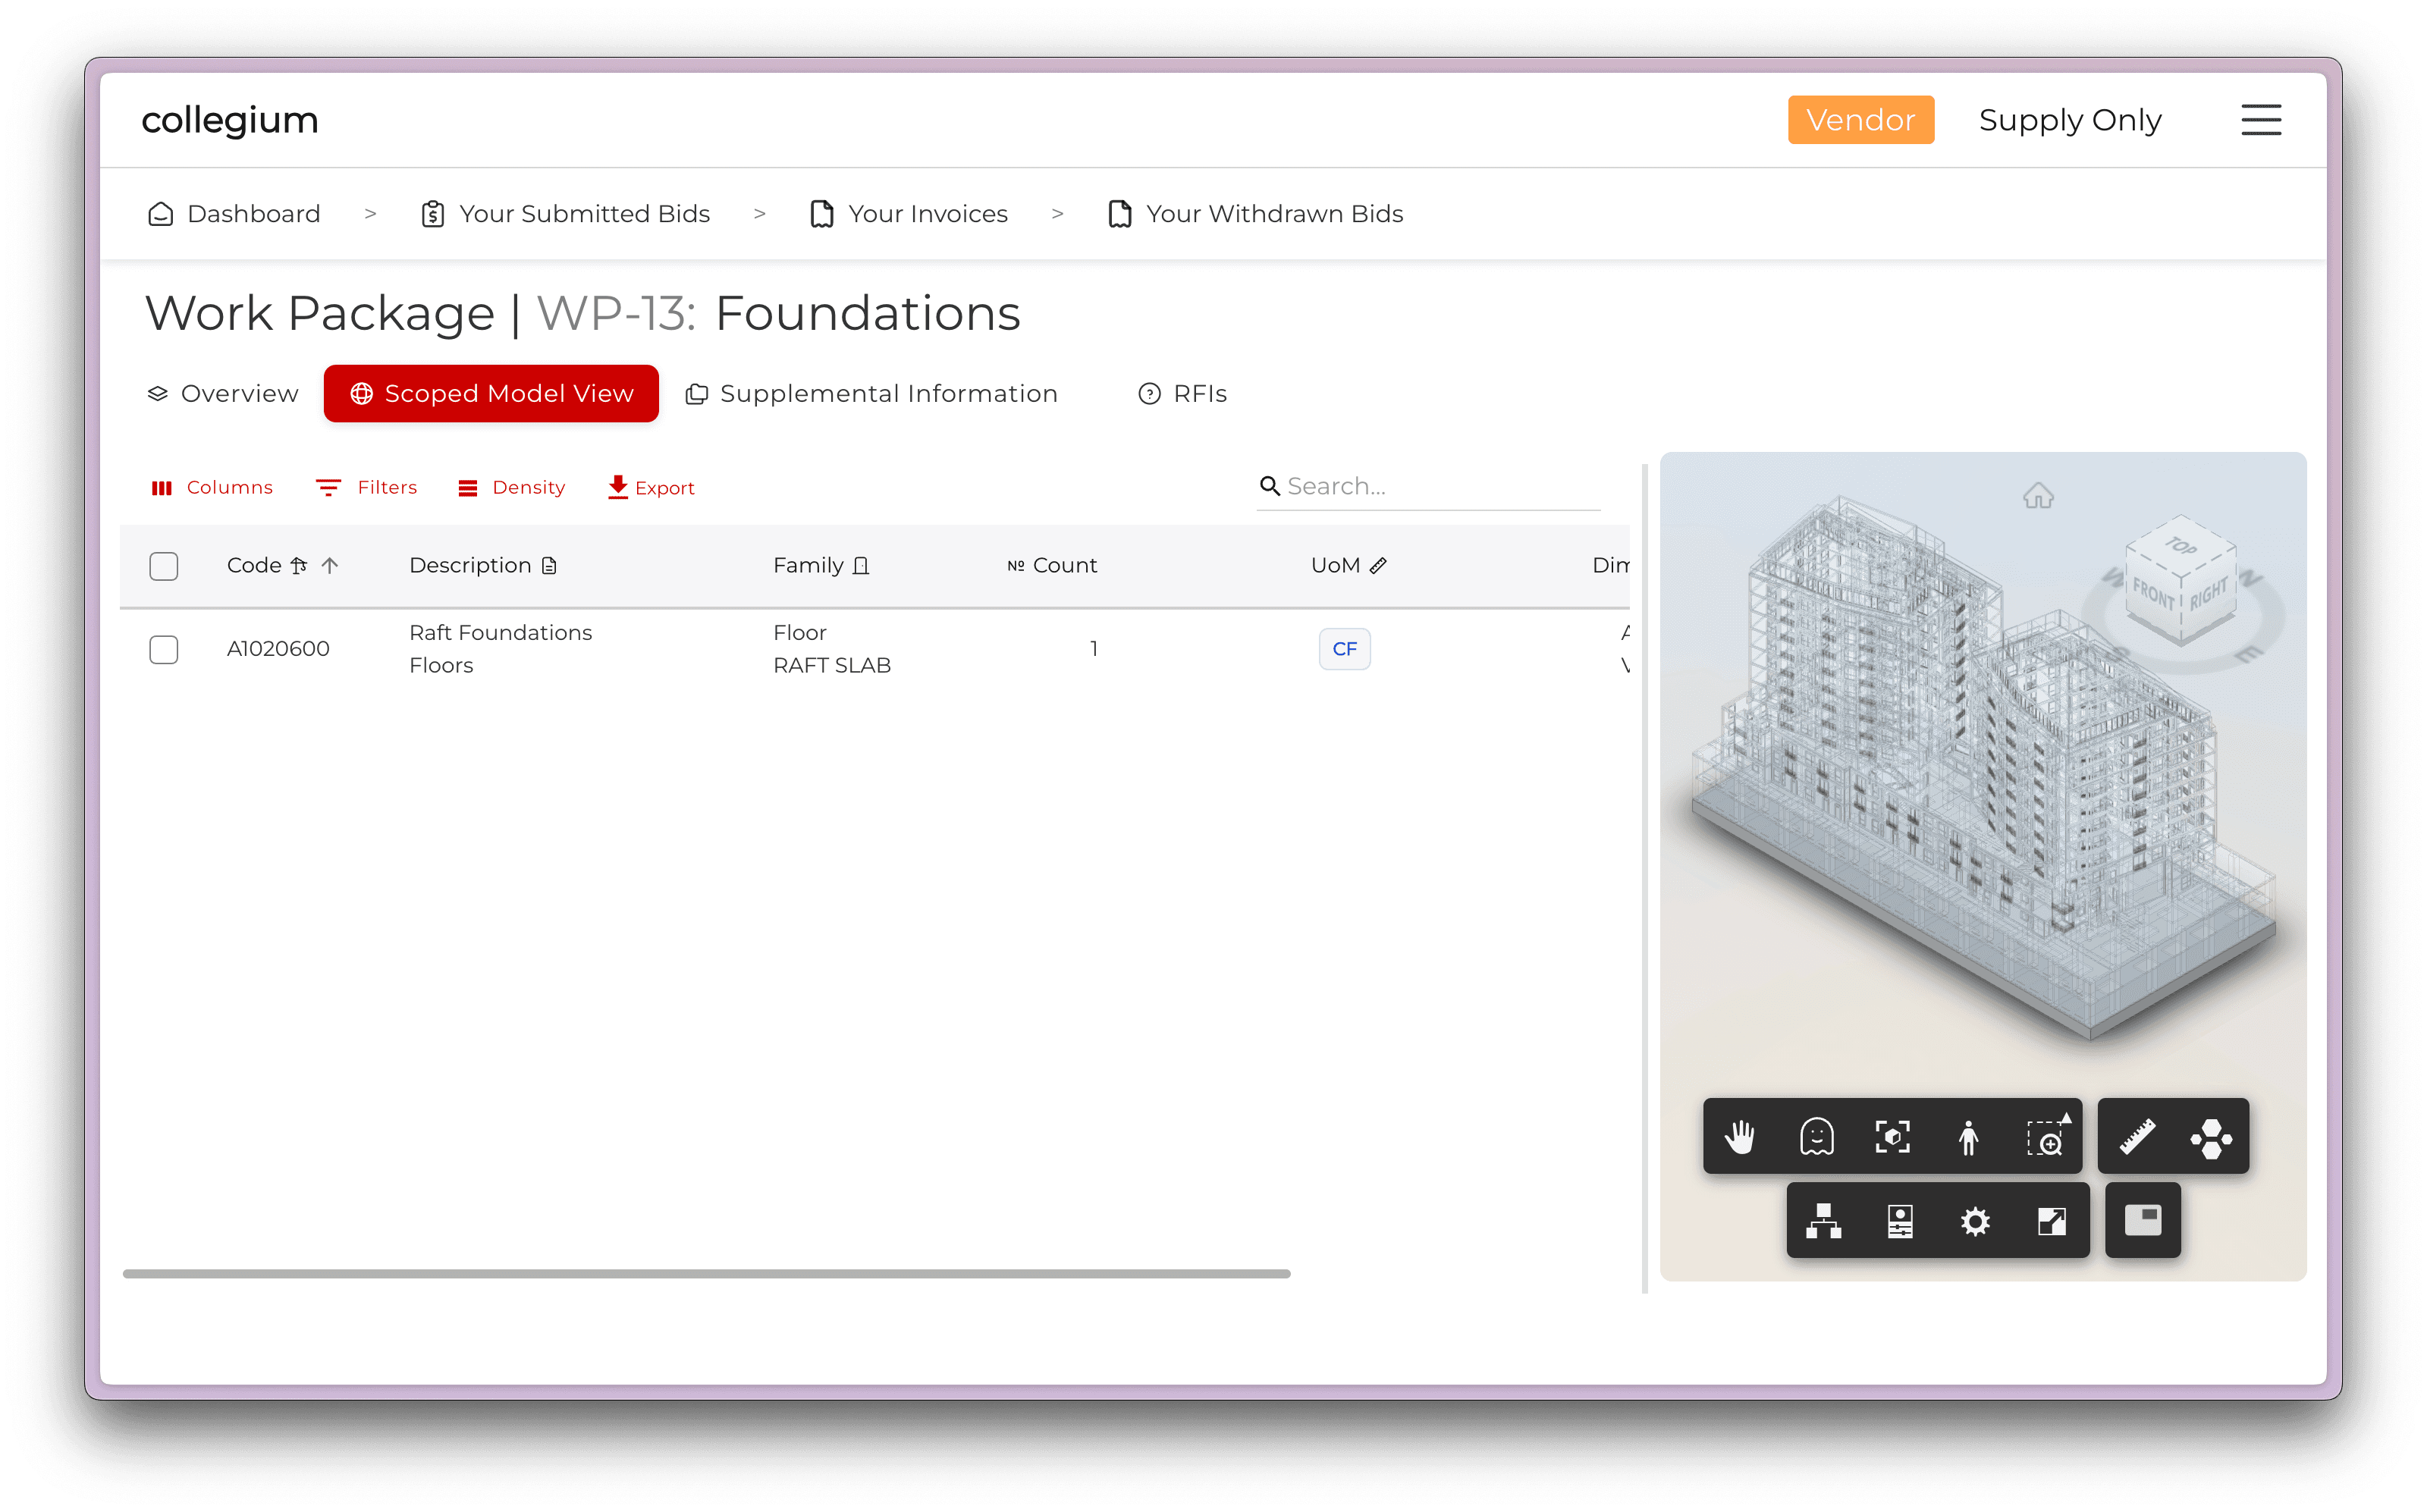Reset the 3D view with Home icon
This screenshot has width=2427, height=1512.
2038,496
